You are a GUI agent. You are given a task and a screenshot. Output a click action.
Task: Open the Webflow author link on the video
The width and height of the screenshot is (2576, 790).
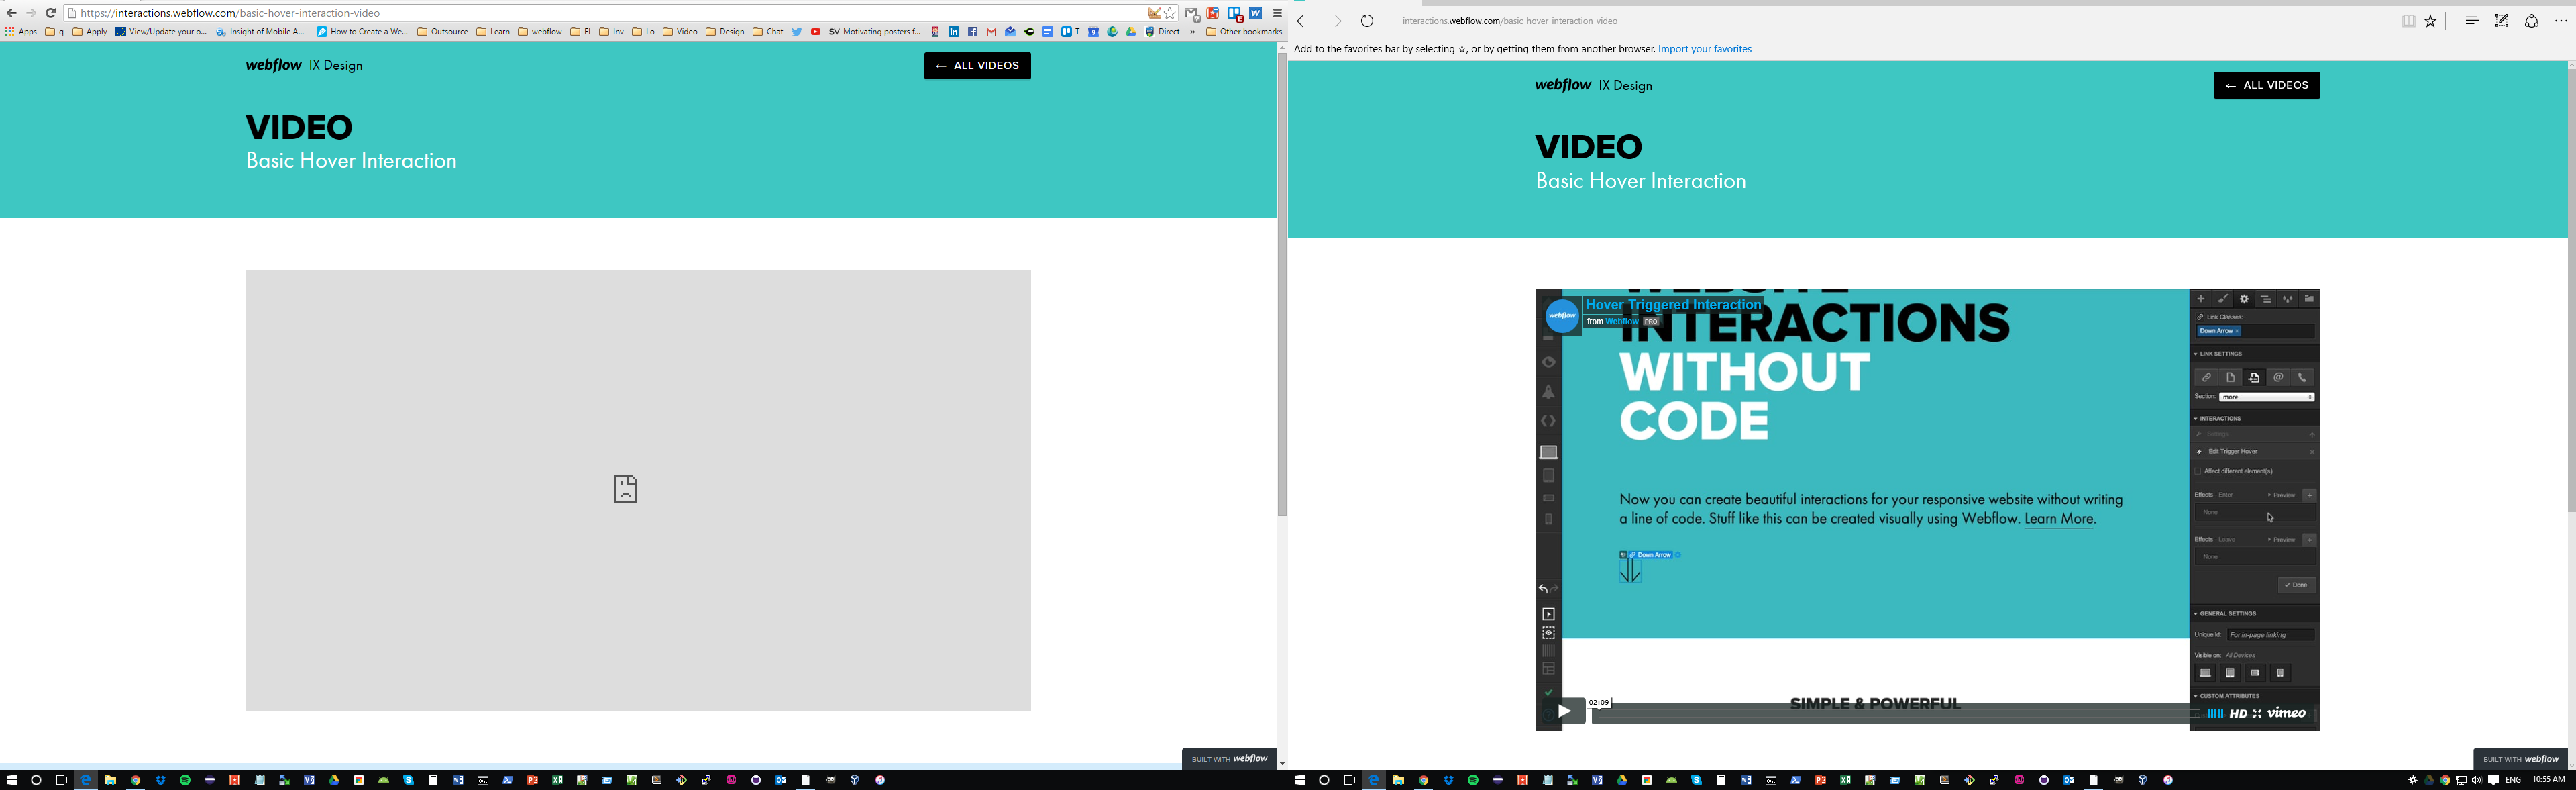pyautogui.click(x=1622, y=322)
